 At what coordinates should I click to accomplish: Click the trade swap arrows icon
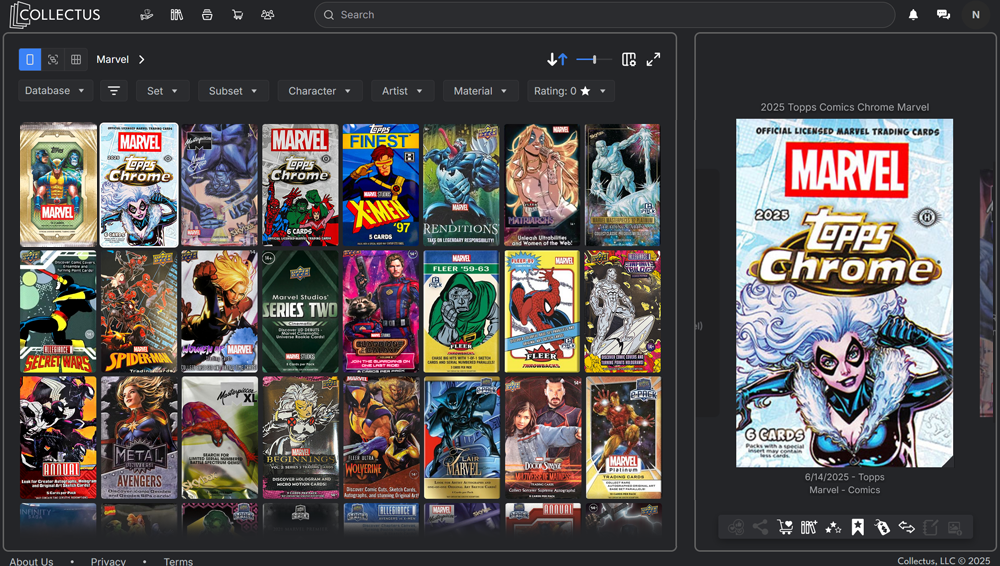[906, 527]
